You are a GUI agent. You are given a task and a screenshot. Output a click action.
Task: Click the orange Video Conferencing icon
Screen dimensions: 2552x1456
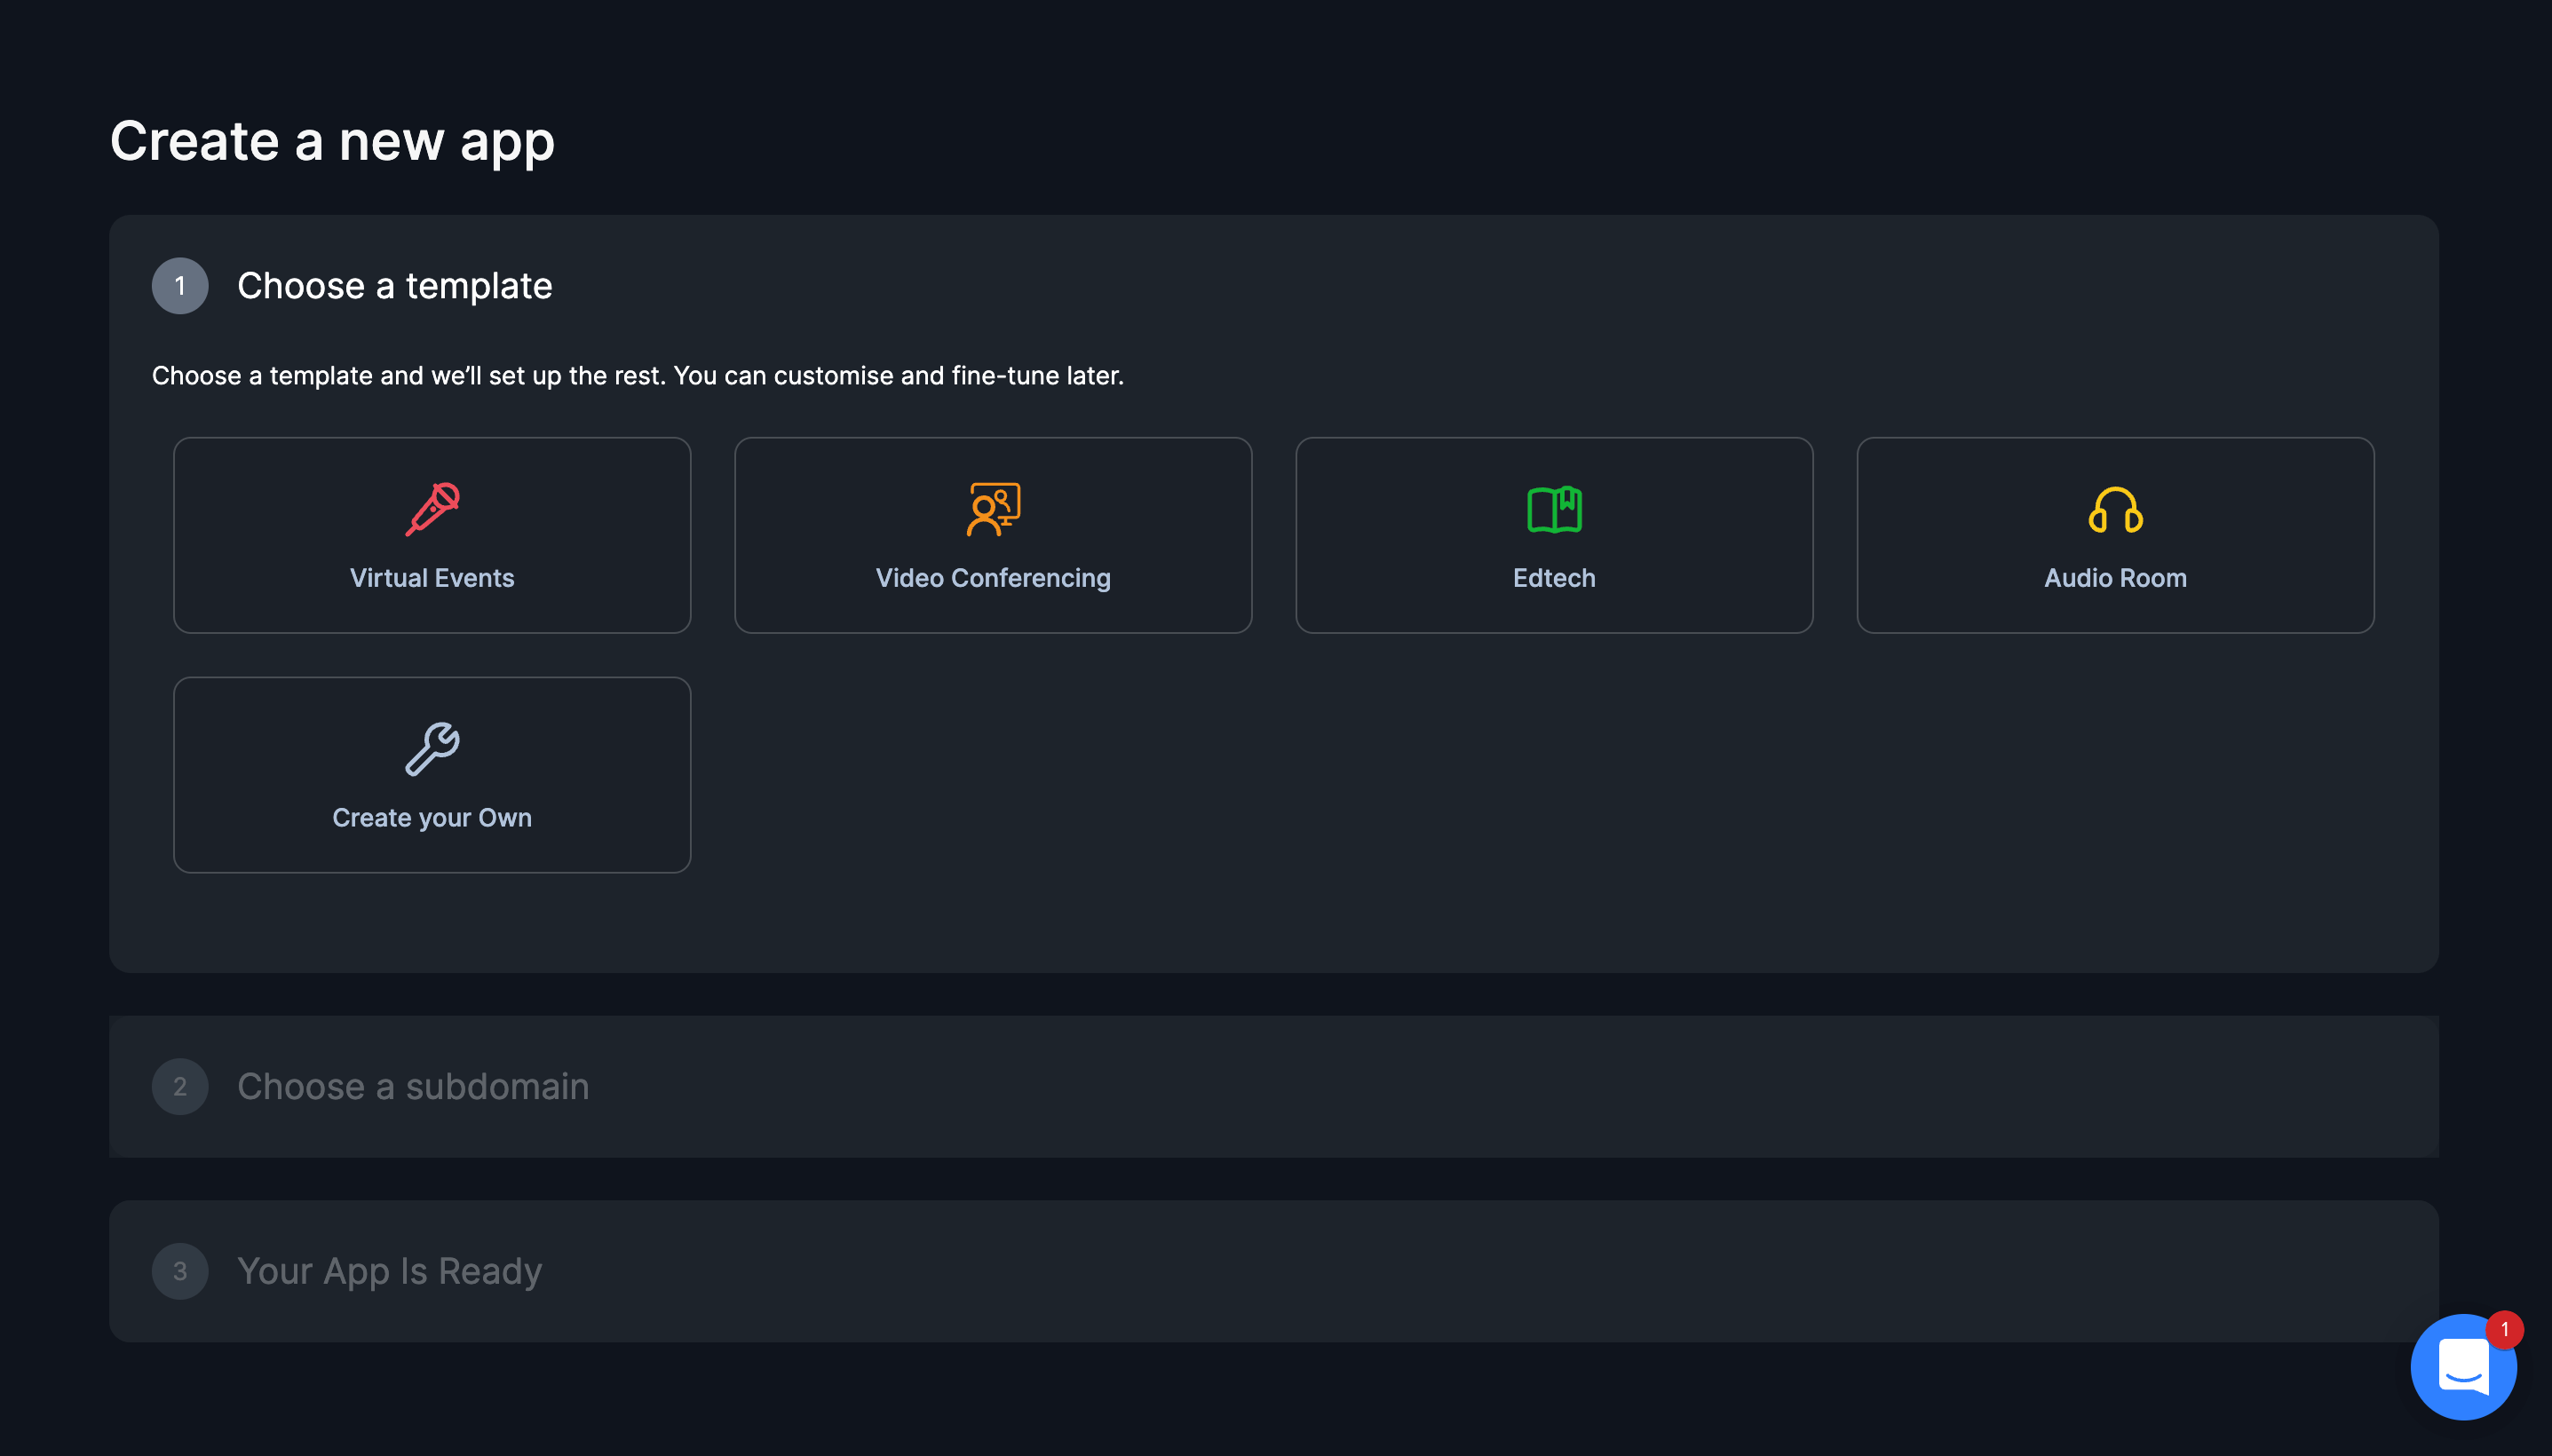(993, 509)
